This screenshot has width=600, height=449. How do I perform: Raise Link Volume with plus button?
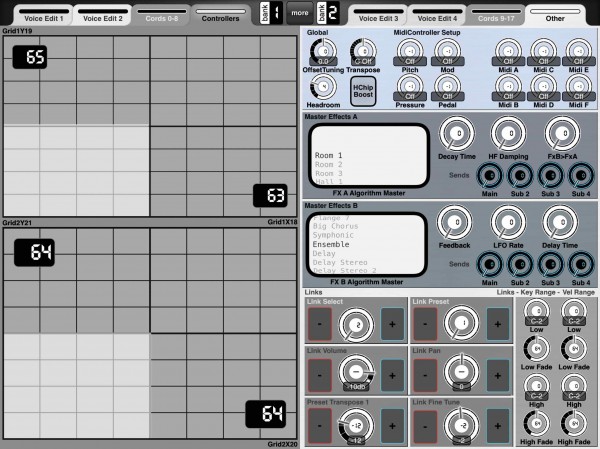392,376
